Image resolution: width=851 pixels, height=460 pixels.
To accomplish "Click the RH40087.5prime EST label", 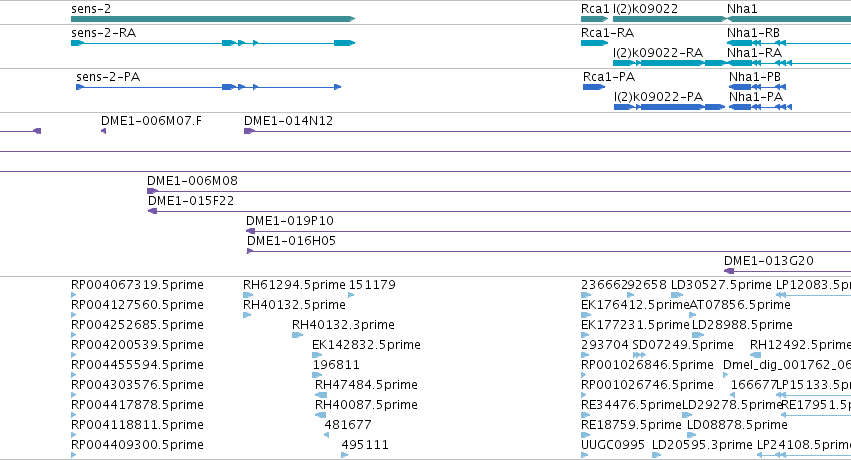I will (366, 405).
